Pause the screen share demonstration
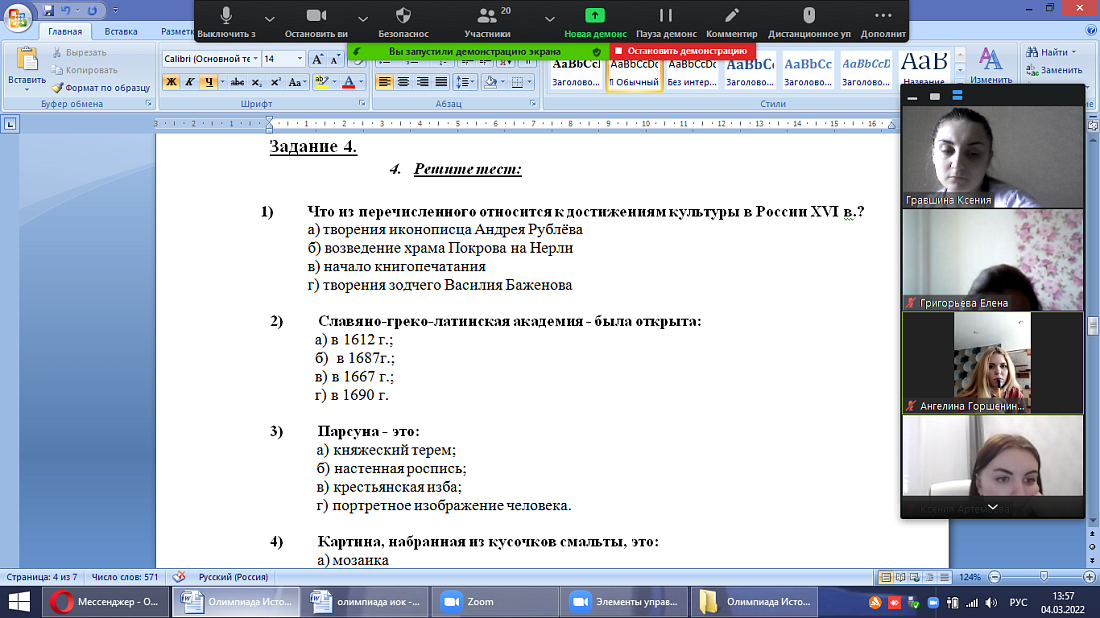Image resolution: width=1100 pixels, height=618 pixels. 666,17
